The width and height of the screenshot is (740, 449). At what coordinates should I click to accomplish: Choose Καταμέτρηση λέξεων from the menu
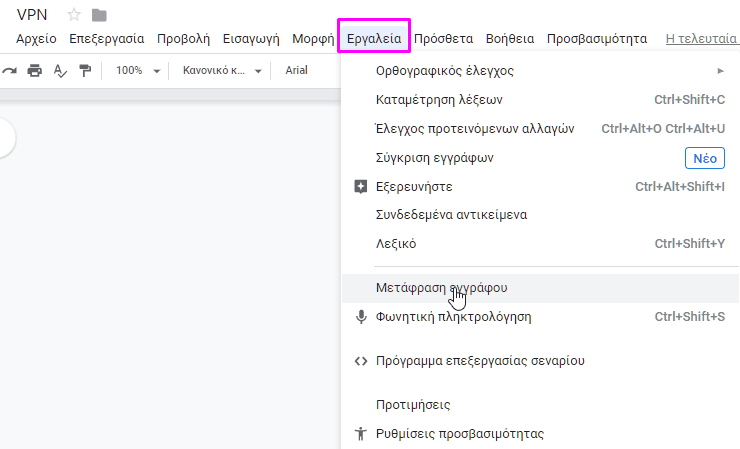click(540, 100)
